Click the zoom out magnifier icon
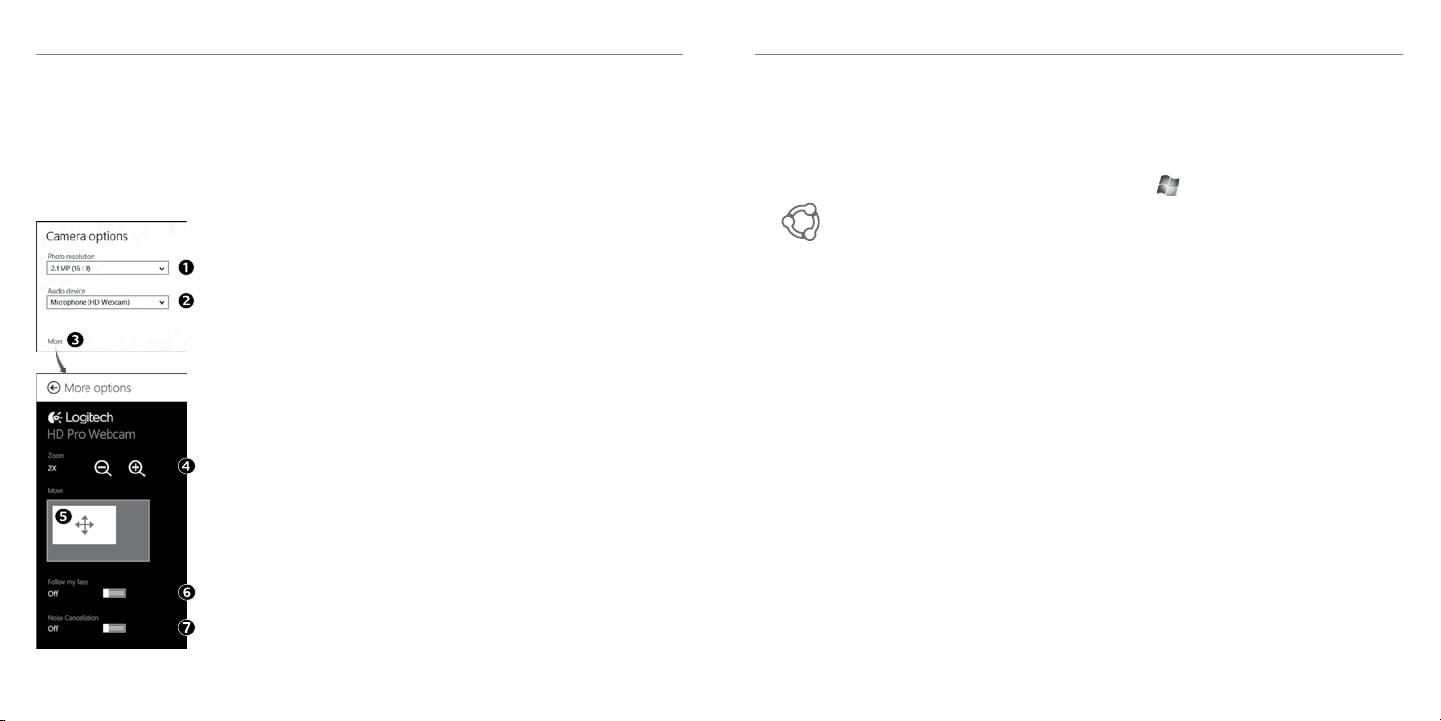 point(103,468)
